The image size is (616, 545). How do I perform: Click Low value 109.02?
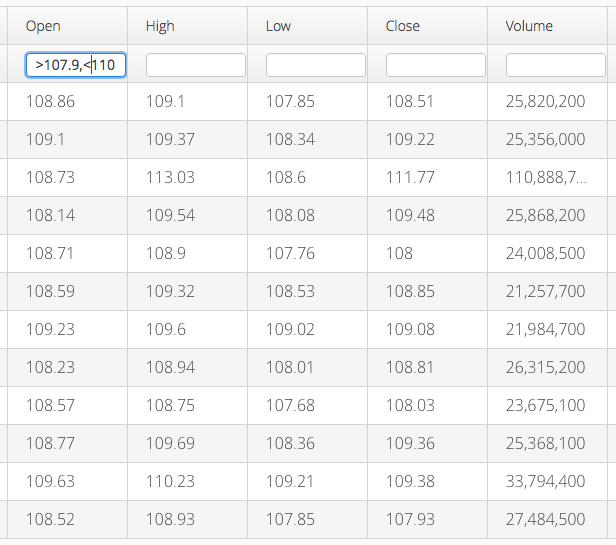pos(290,329)
